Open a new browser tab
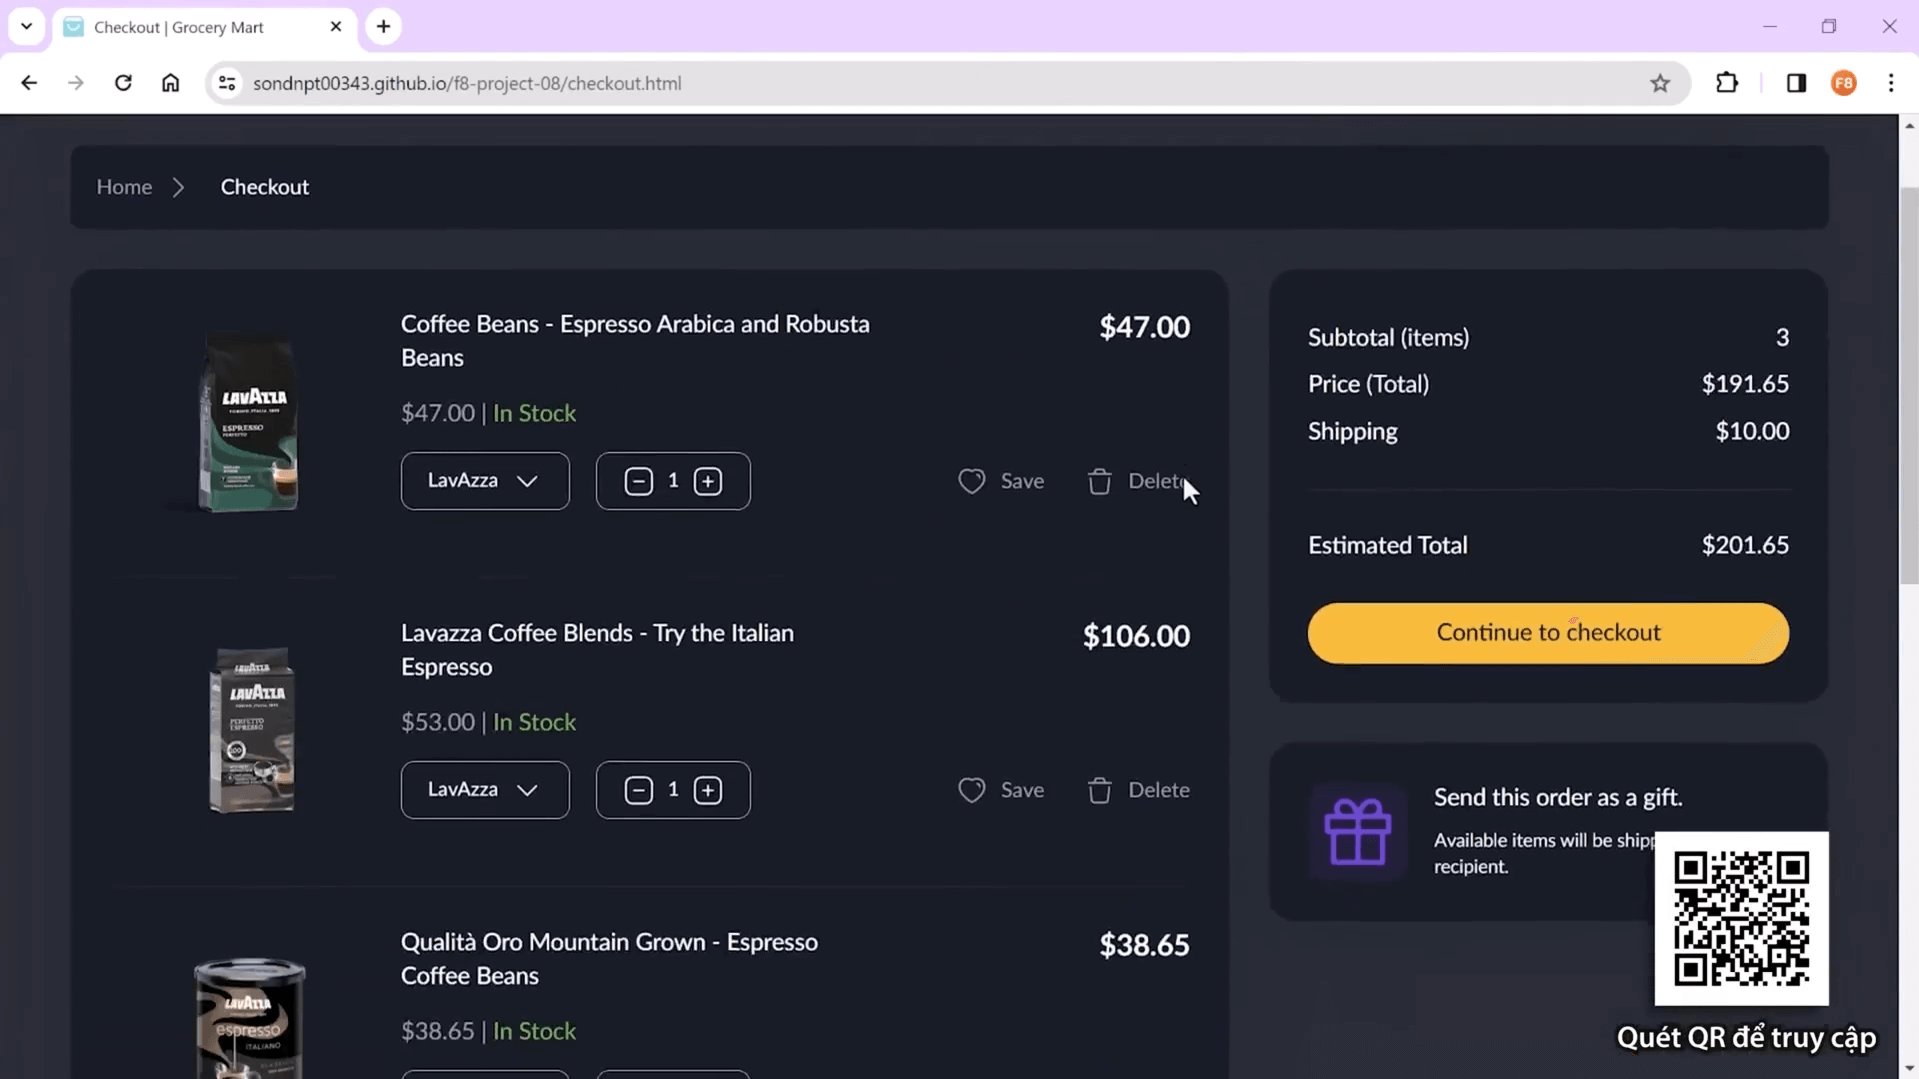This screenshot has width=1919, height=1079. point(384,27)
